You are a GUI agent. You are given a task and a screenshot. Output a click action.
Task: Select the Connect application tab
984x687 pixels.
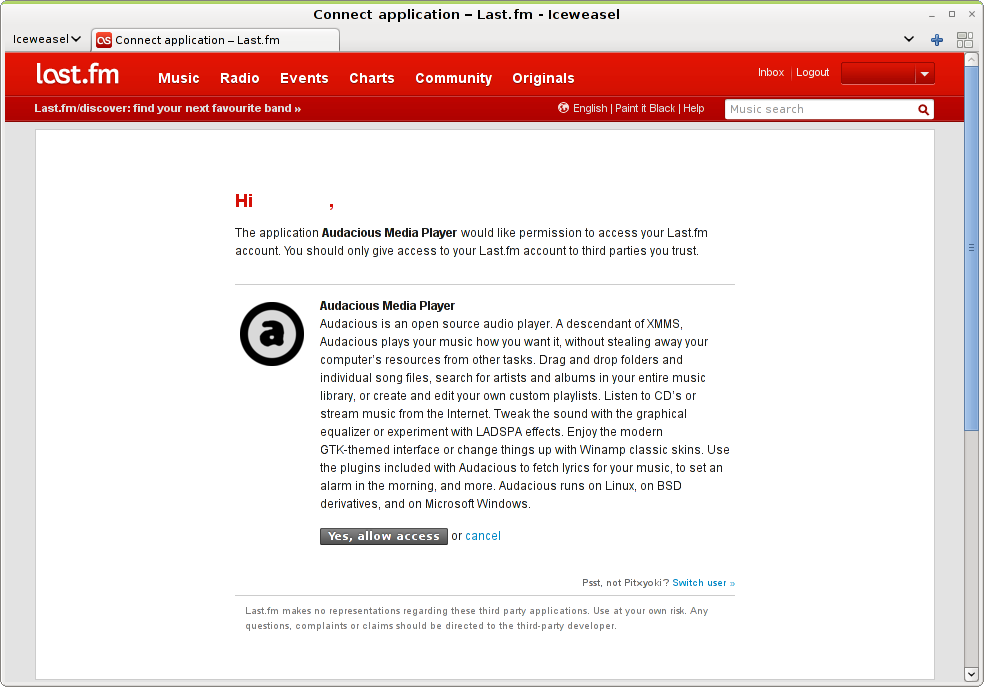(216, 40)
